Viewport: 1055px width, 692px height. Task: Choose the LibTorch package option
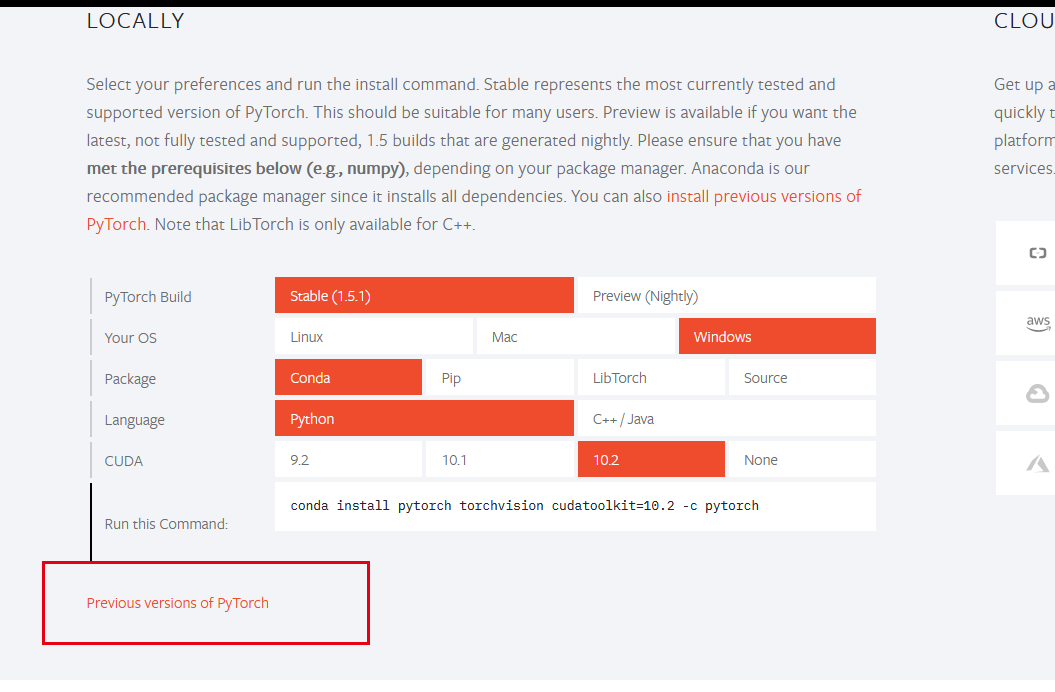(x=651, y=377)
